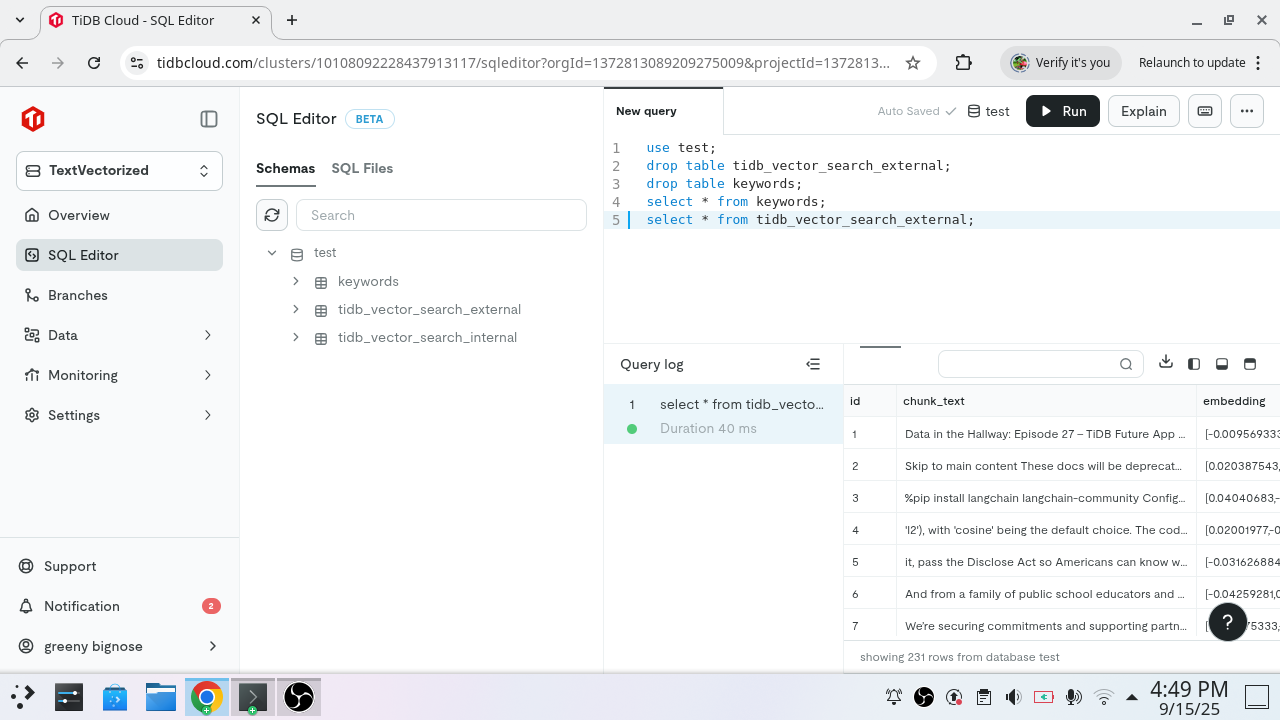
Task: Open the test database selector
Action: click(988, 111)
